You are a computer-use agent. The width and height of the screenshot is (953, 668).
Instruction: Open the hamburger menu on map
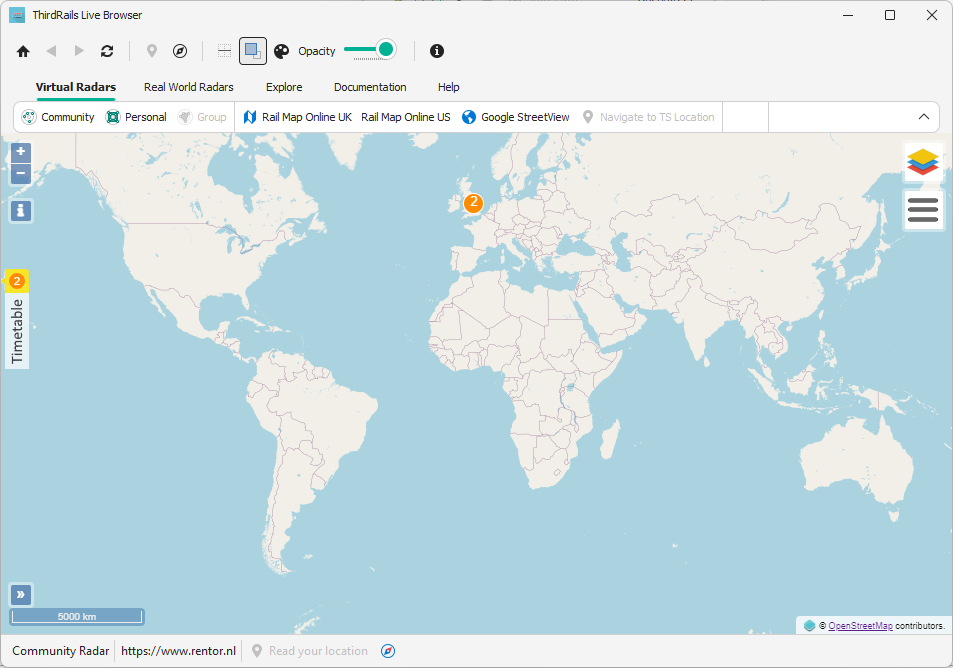click(x=923, y=210)
